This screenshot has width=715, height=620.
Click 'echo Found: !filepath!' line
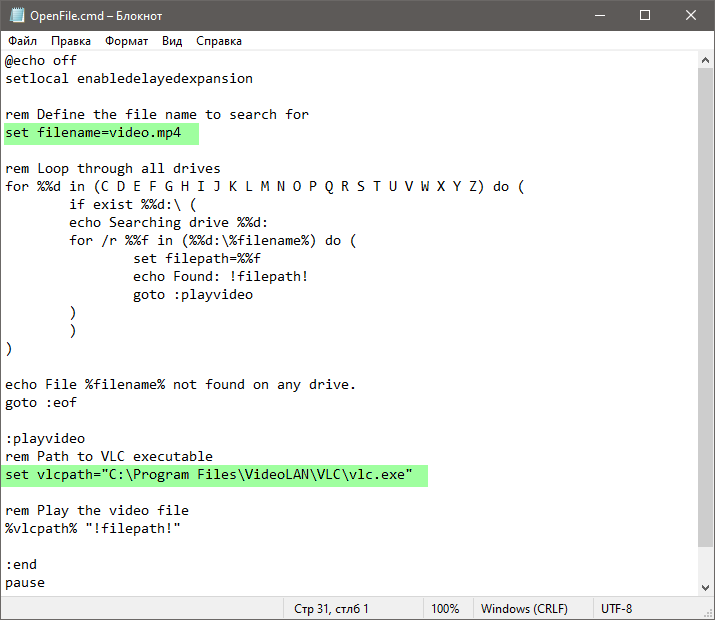[220, 277]
